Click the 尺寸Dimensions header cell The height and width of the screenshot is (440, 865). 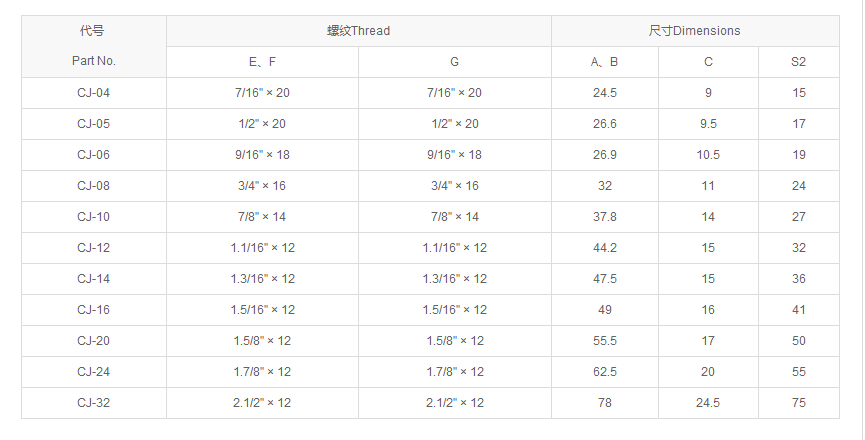click(x=694, y=31)
